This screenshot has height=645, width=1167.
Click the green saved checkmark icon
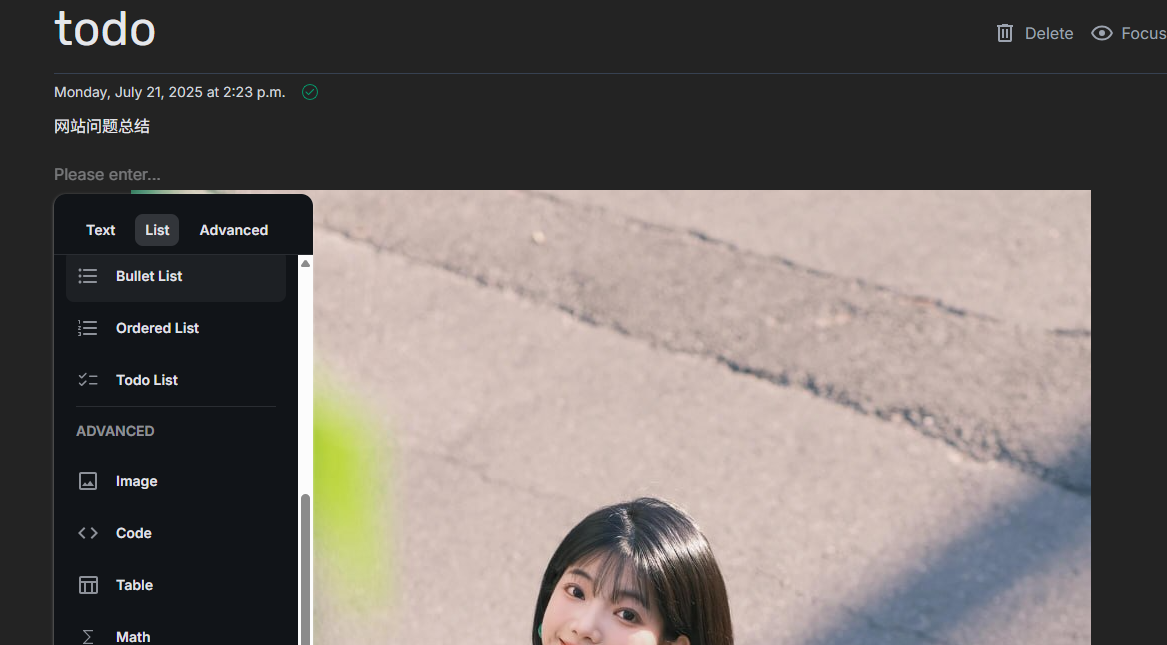pyautogui.click(x=310, y=92)
